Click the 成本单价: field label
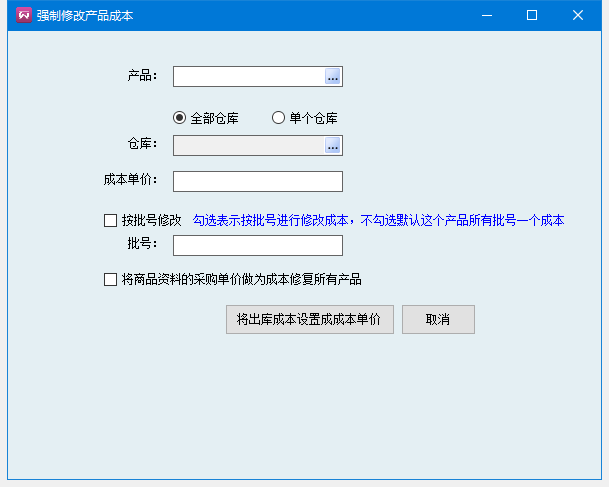The width and height of the screenshot is (609, 487). click(x=130, y=180)
